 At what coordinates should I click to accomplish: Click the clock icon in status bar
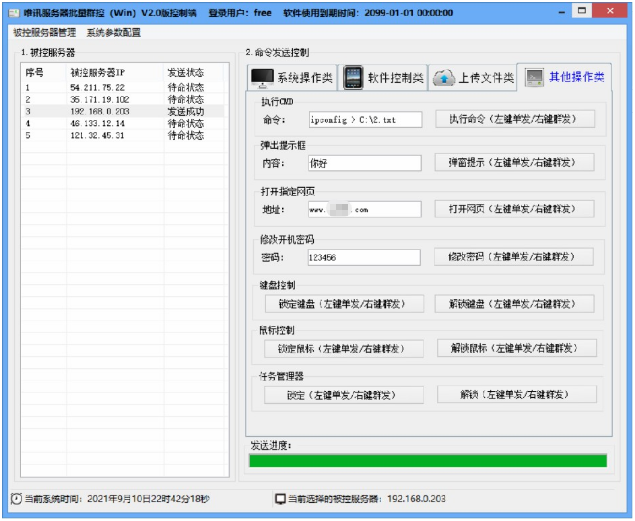pyautogui.click(x=16, y=498)
